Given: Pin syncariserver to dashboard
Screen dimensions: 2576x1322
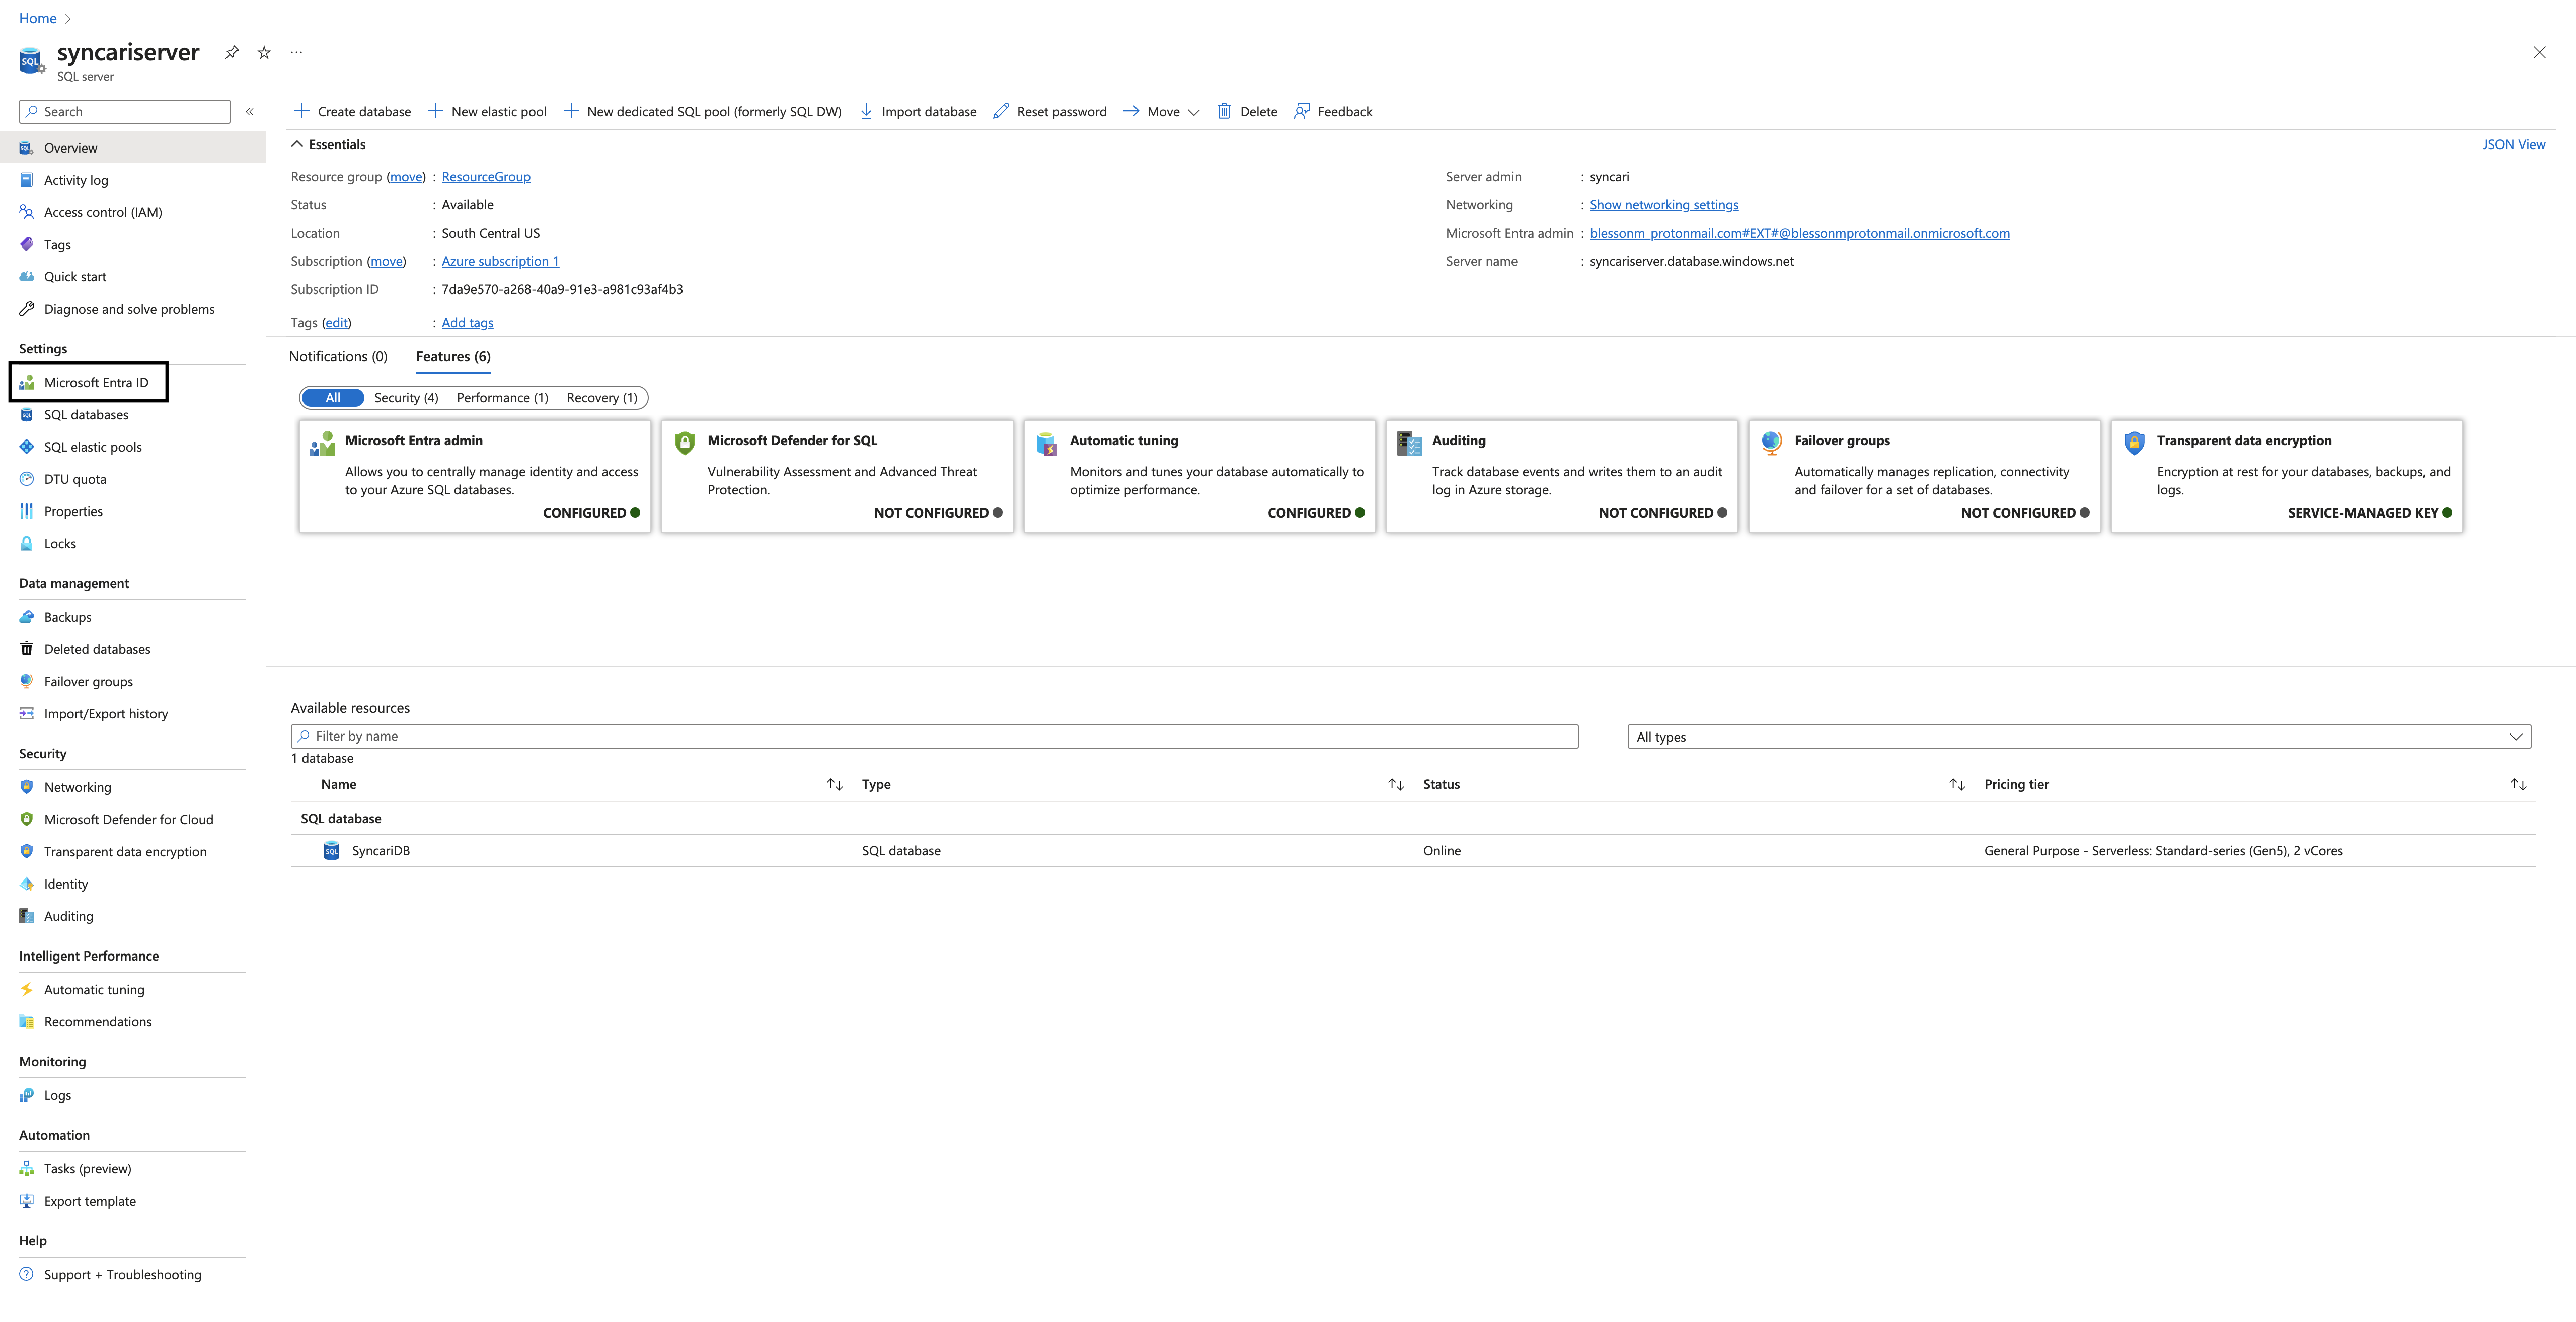Looking at the screenshot, I should coord(232,52).
